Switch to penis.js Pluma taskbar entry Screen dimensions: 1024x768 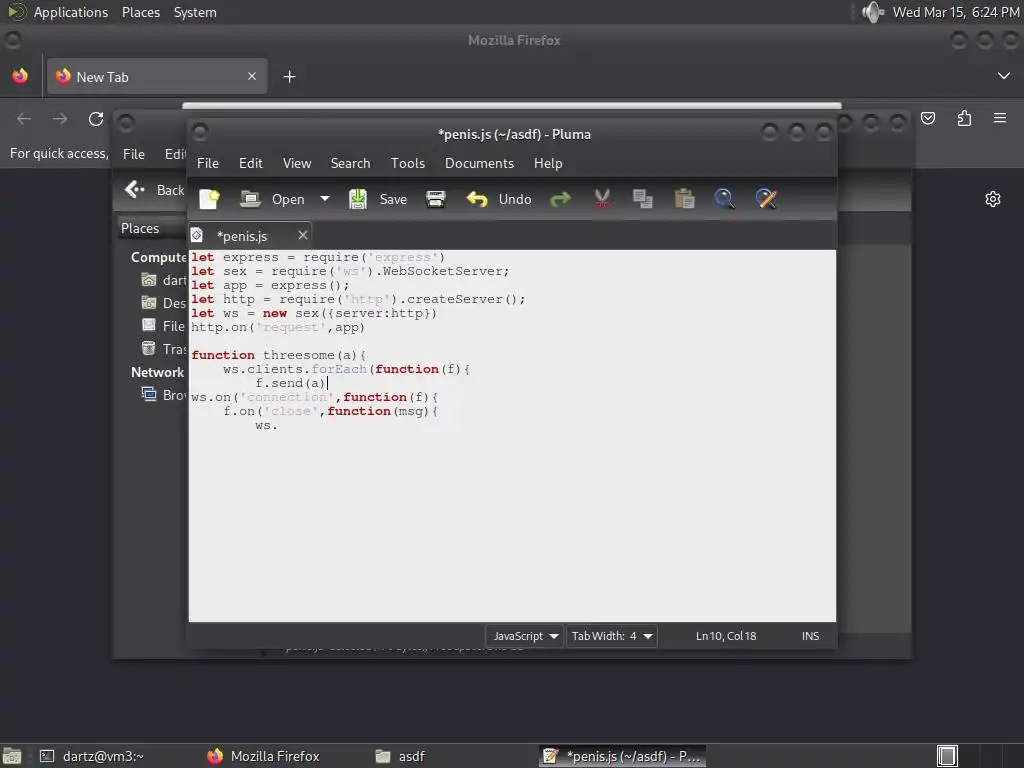point(622,756)
